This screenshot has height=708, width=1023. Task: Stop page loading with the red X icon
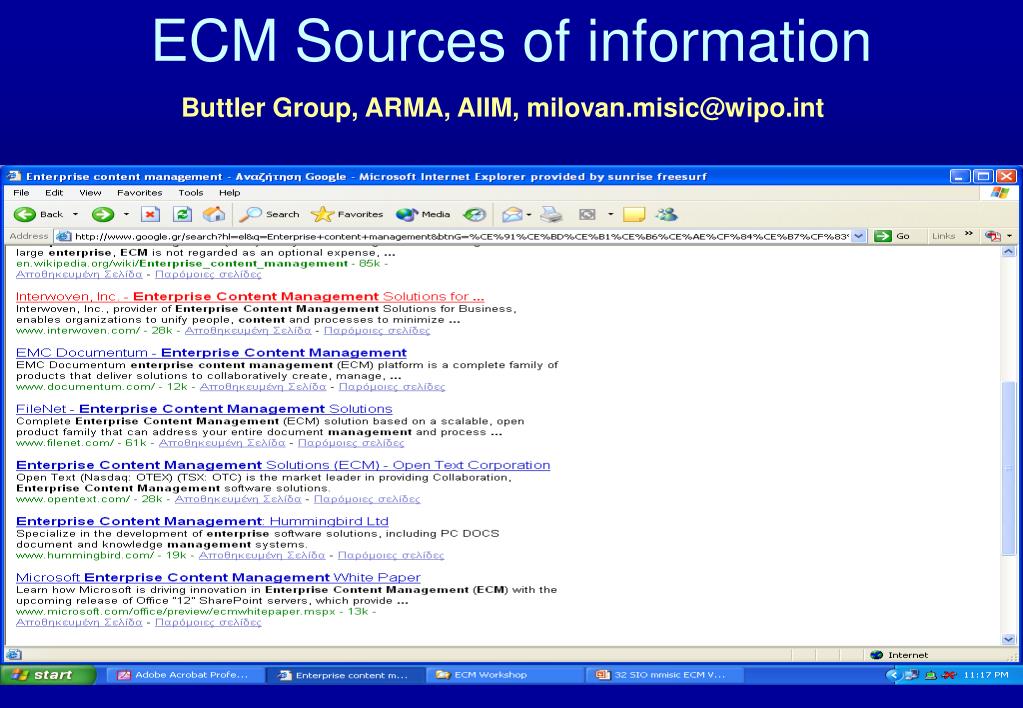(x=150, y=214)
